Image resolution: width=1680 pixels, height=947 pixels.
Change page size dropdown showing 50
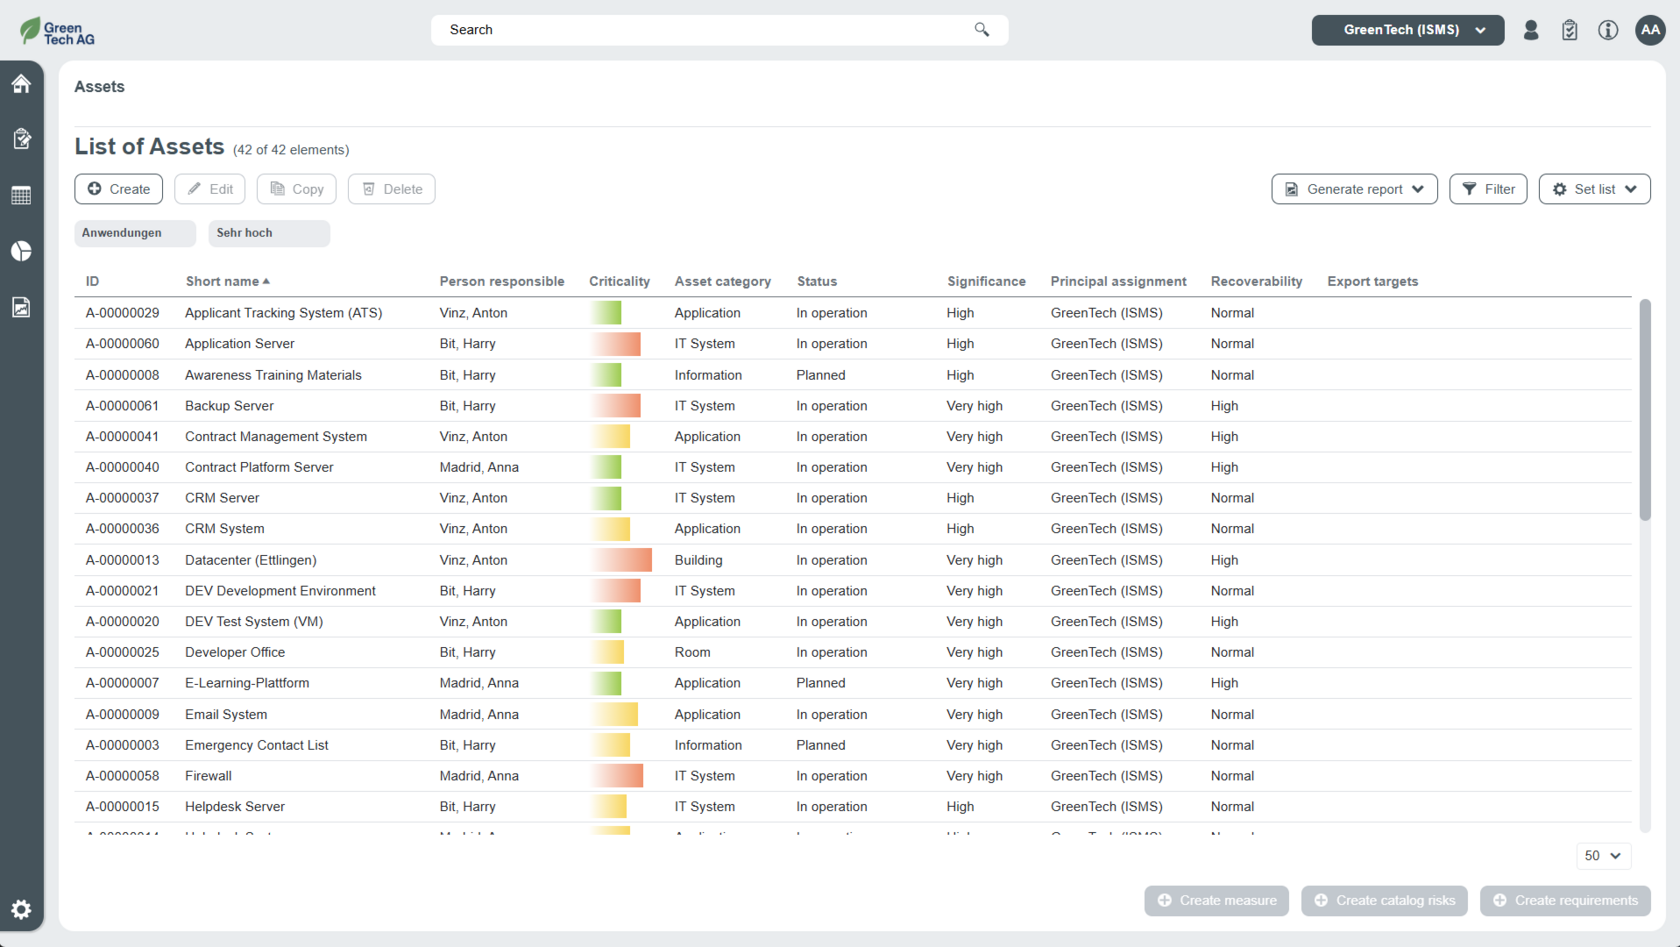1603,856
